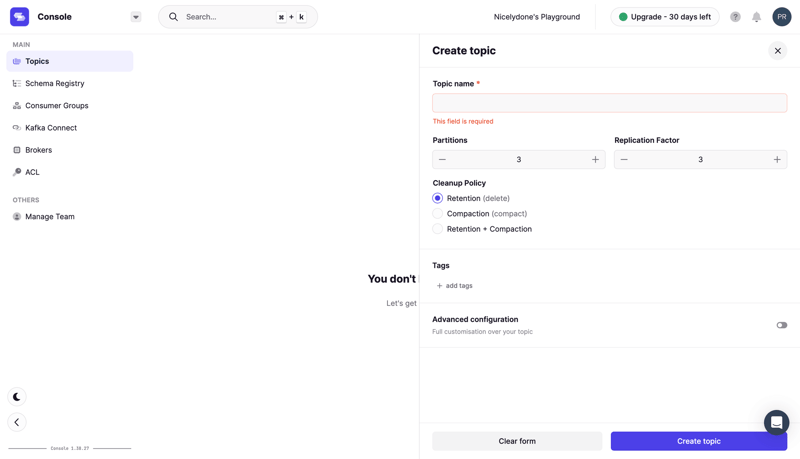Screen dimensions: 800x459
Task: Click Upgrade - 30 days left button
Action: [665, 17]
